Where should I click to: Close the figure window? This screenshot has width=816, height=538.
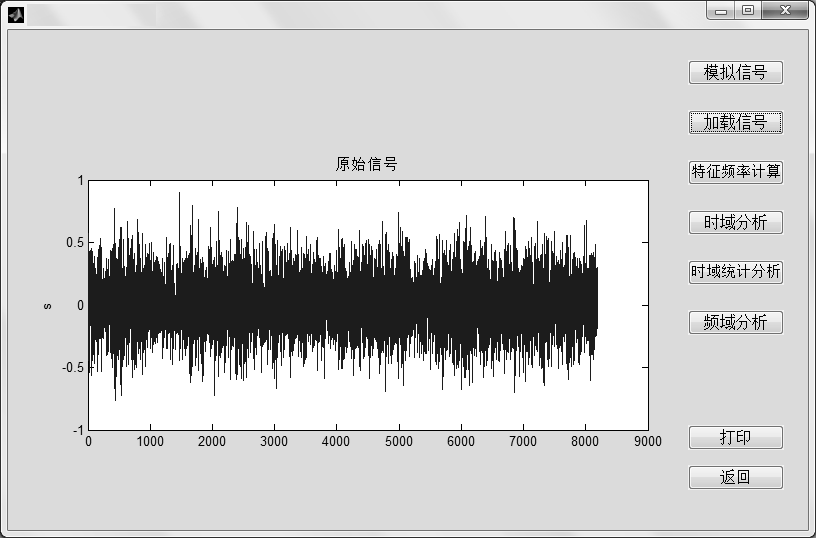(x=785, y=10)
